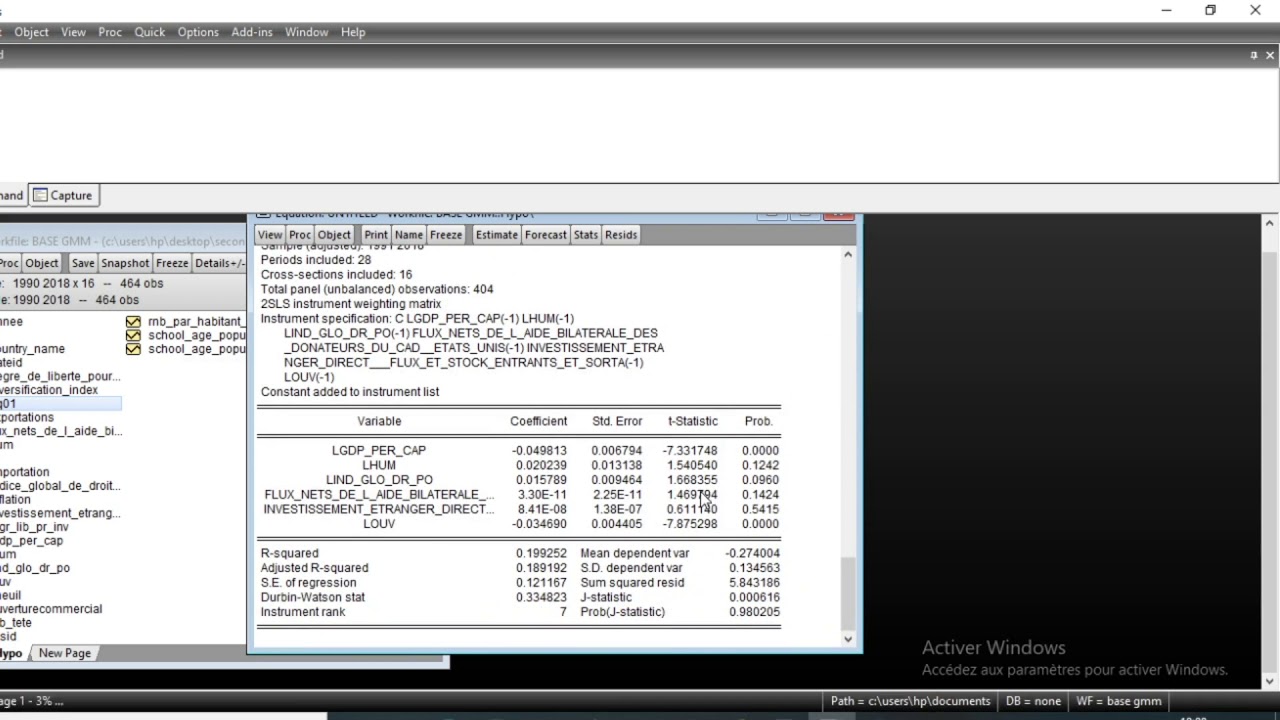Click the LHUM variable row label
Image resolution: width=1280 pixels, height=720 pixels.
379,465
